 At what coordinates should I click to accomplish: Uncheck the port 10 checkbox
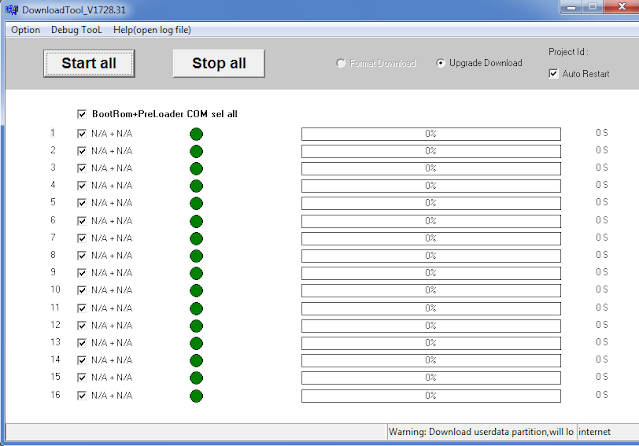82,290
